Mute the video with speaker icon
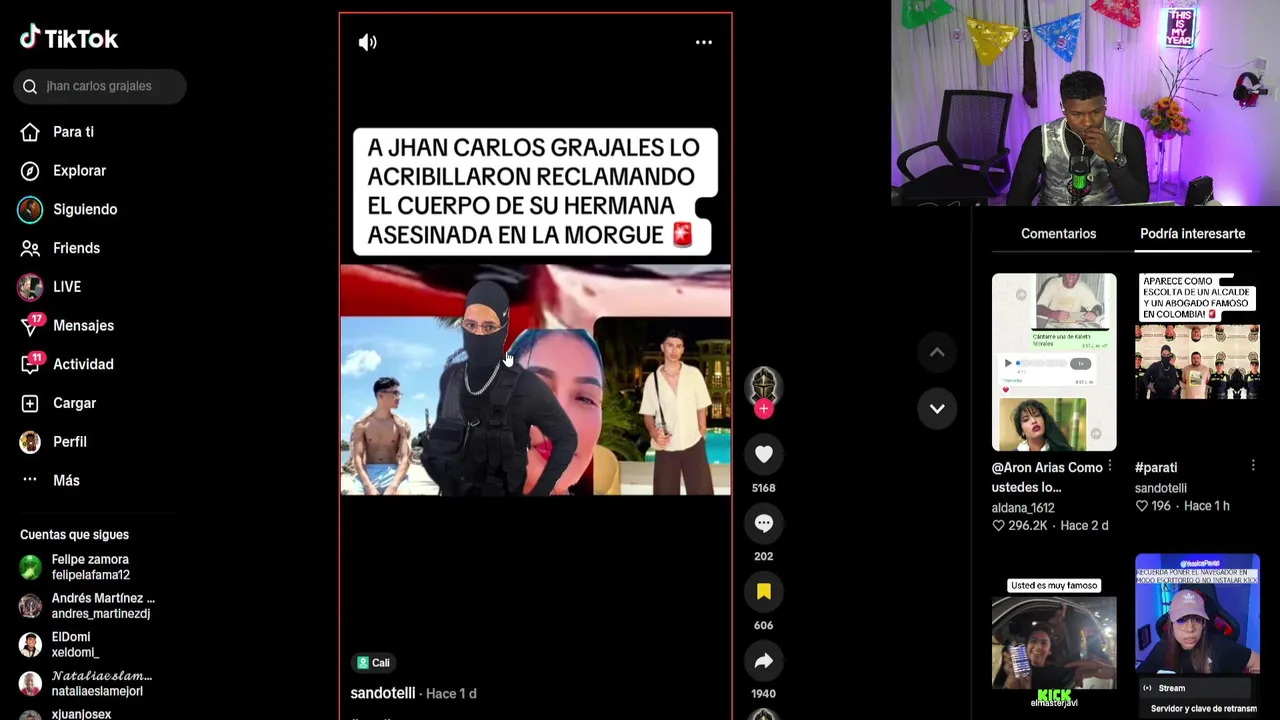The image size is (1280, 720). (368, 42)
